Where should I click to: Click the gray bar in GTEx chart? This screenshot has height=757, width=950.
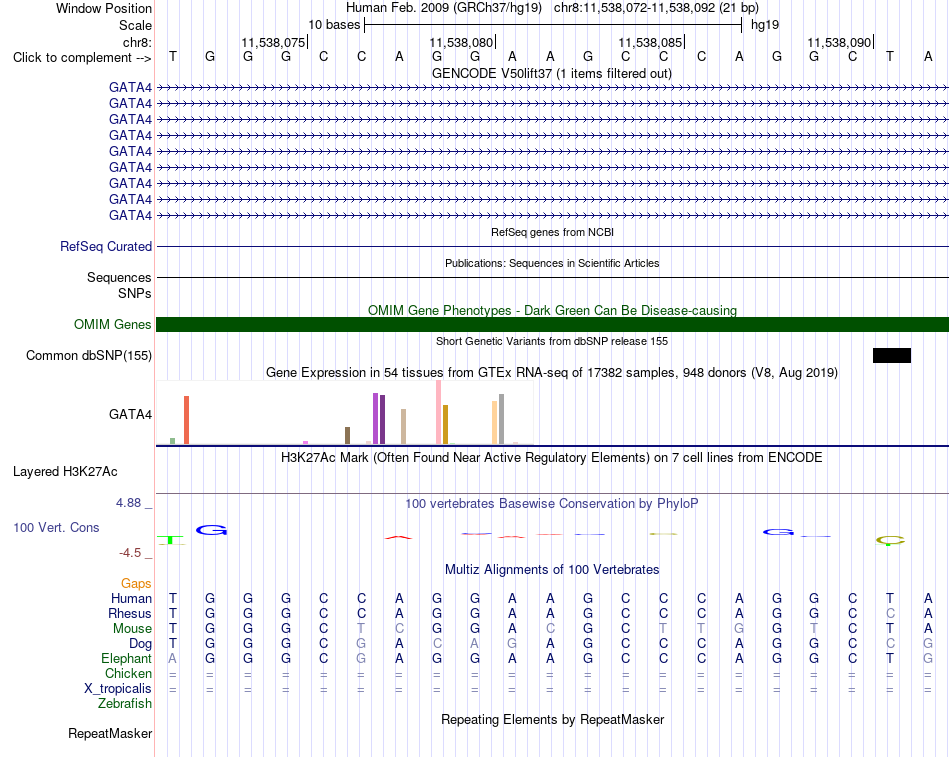[x=502, y=419]
